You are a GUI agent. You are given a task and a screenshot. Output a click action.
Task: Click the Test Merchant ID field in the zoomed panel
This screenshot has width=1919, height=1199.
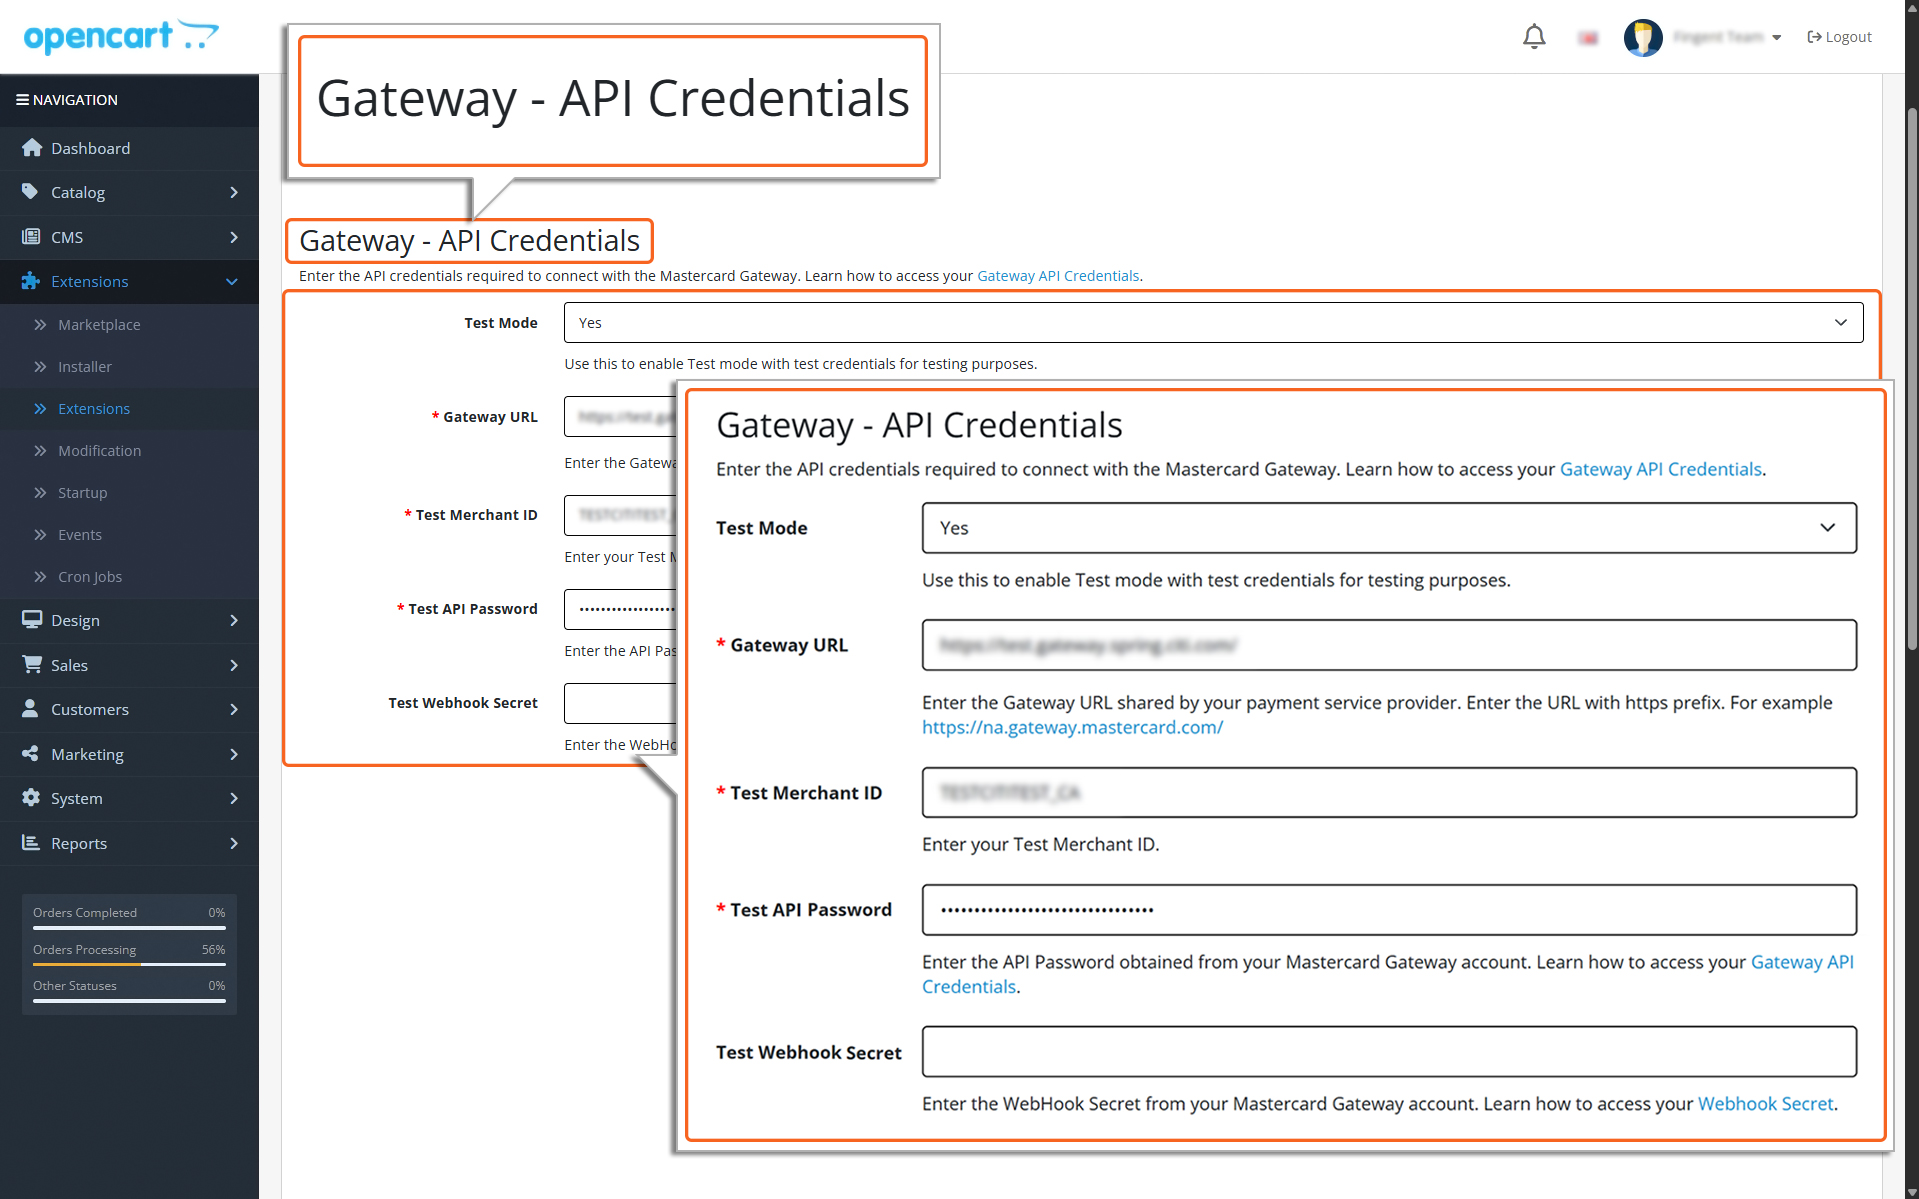pyautogui.click(x=1389, y=793)
